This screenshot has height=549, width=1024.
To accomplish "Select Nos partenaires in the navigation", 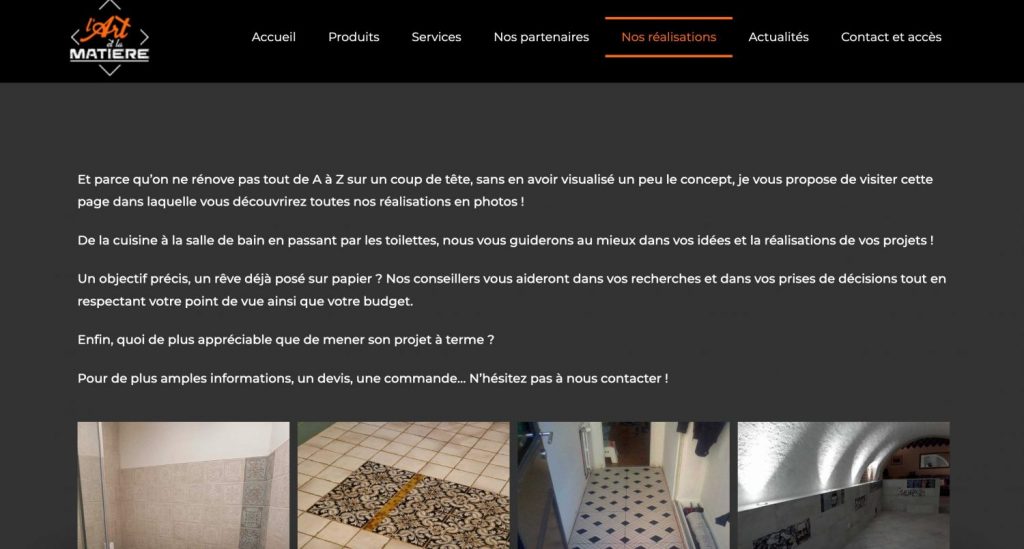I will 541,37.
